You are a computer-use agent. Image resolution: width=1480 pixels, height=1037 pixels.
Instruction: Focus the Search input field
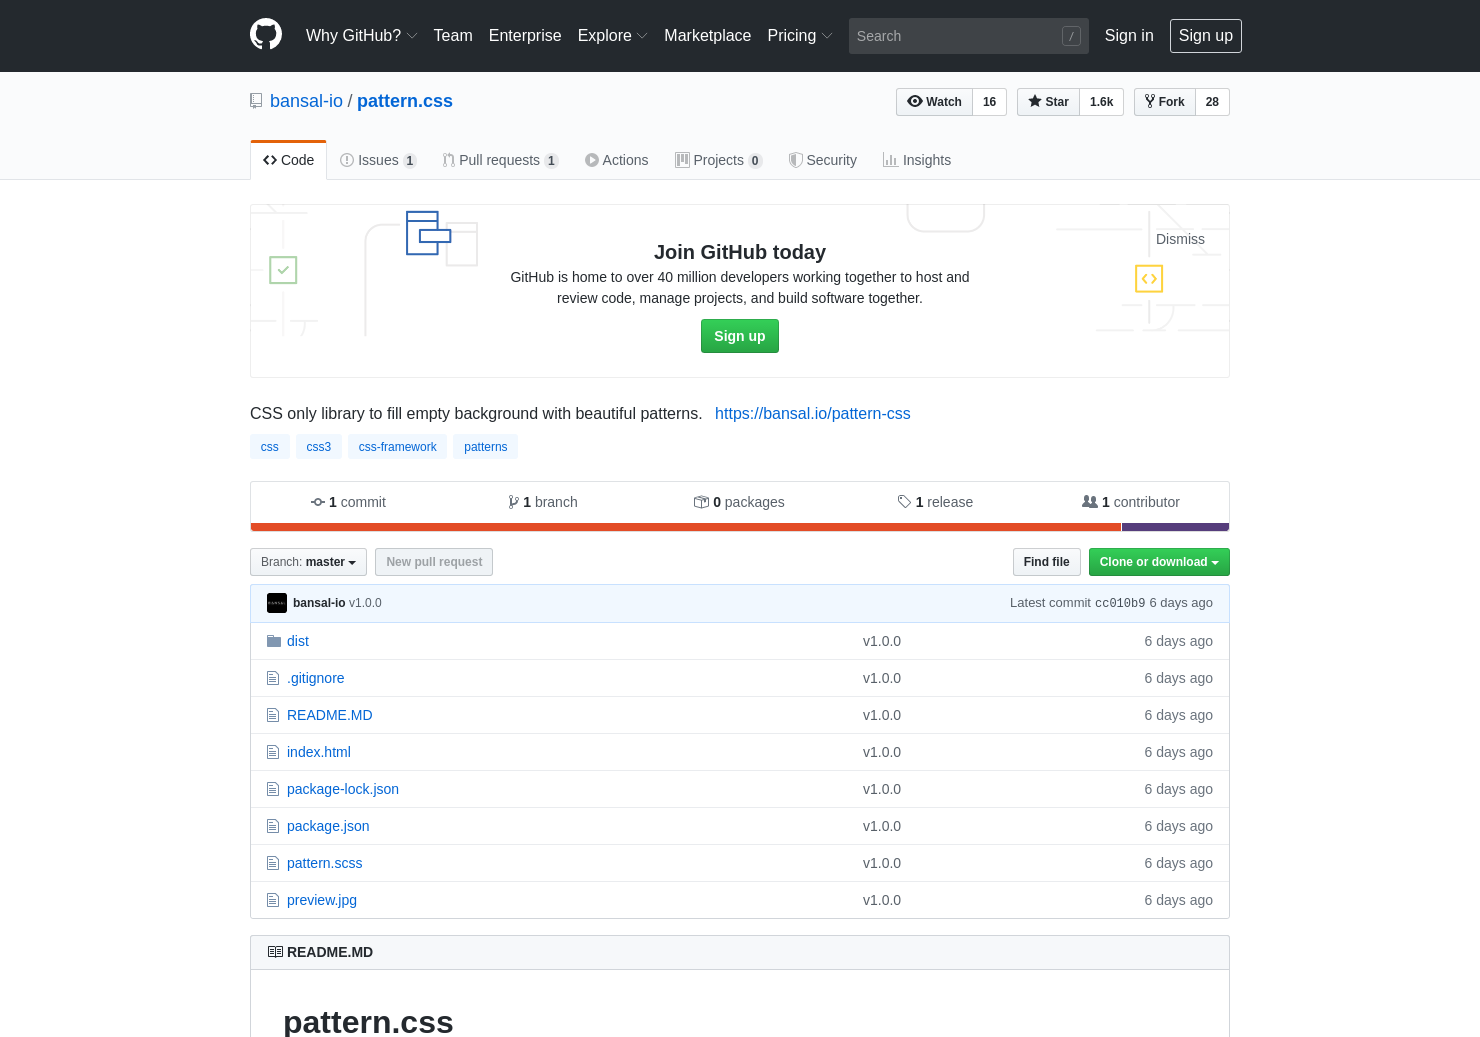coord(969,36)
